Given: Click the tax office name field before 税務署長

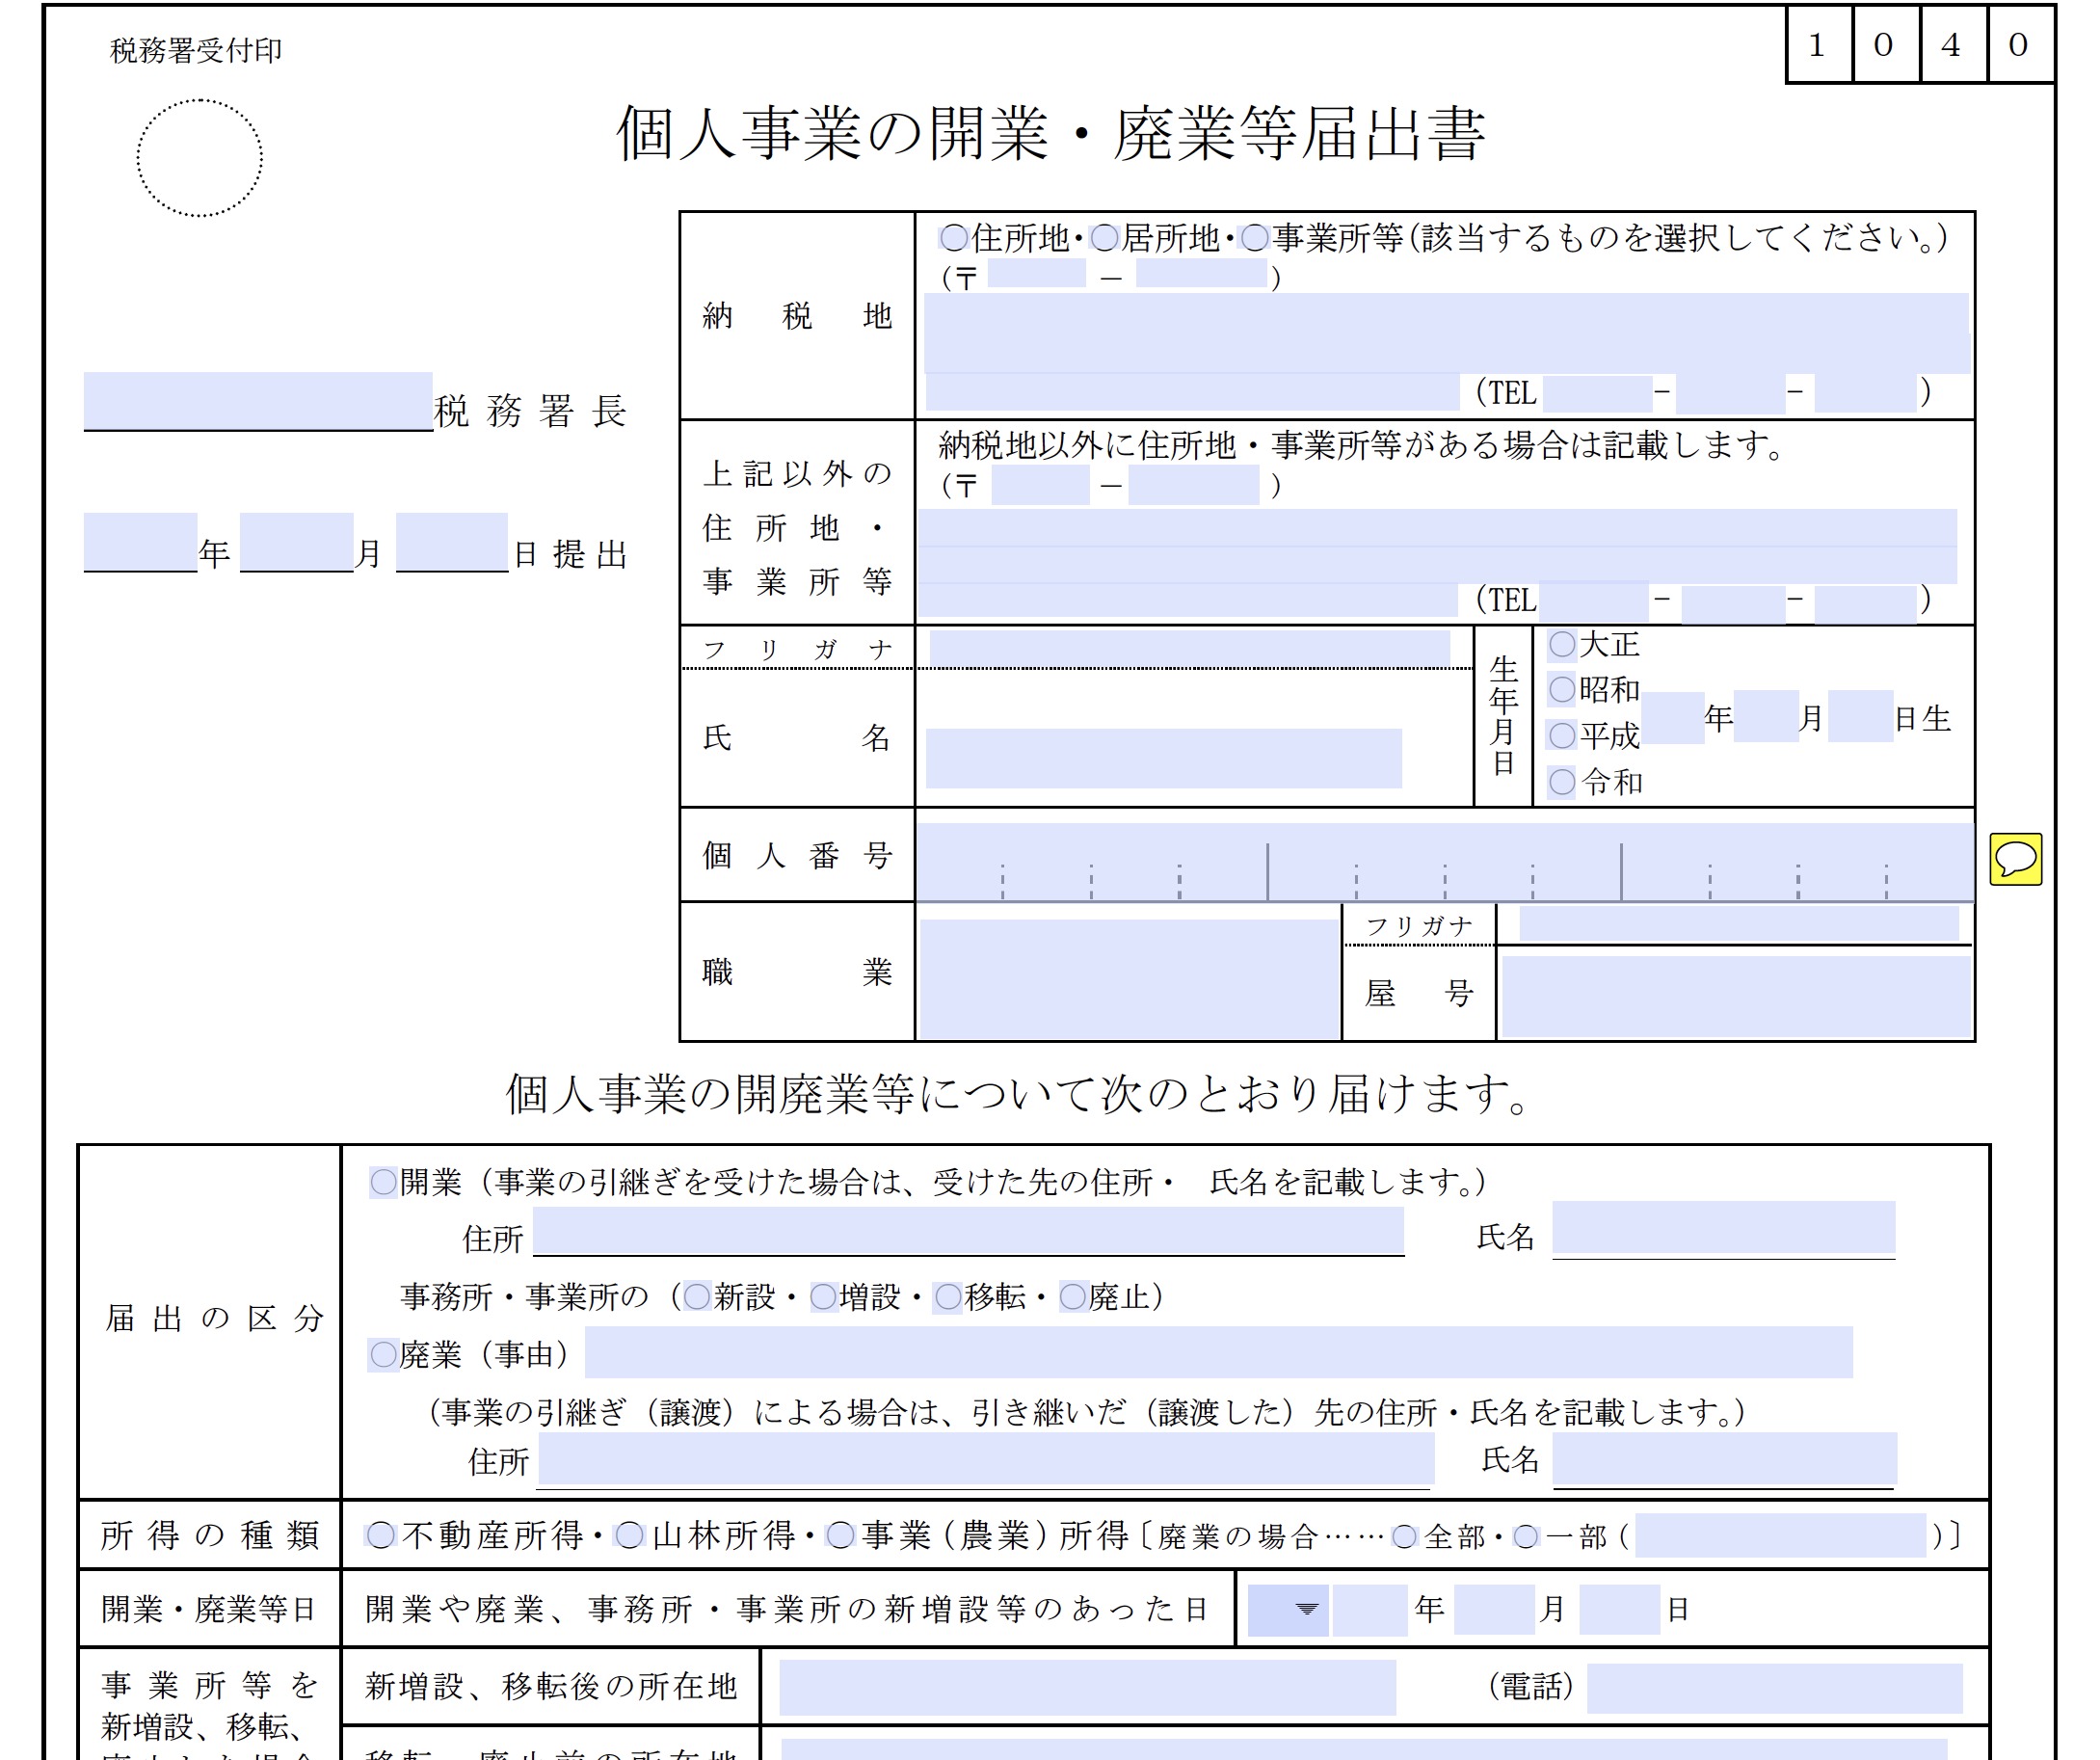Looking at the screenshot, I should click(258, 401).
